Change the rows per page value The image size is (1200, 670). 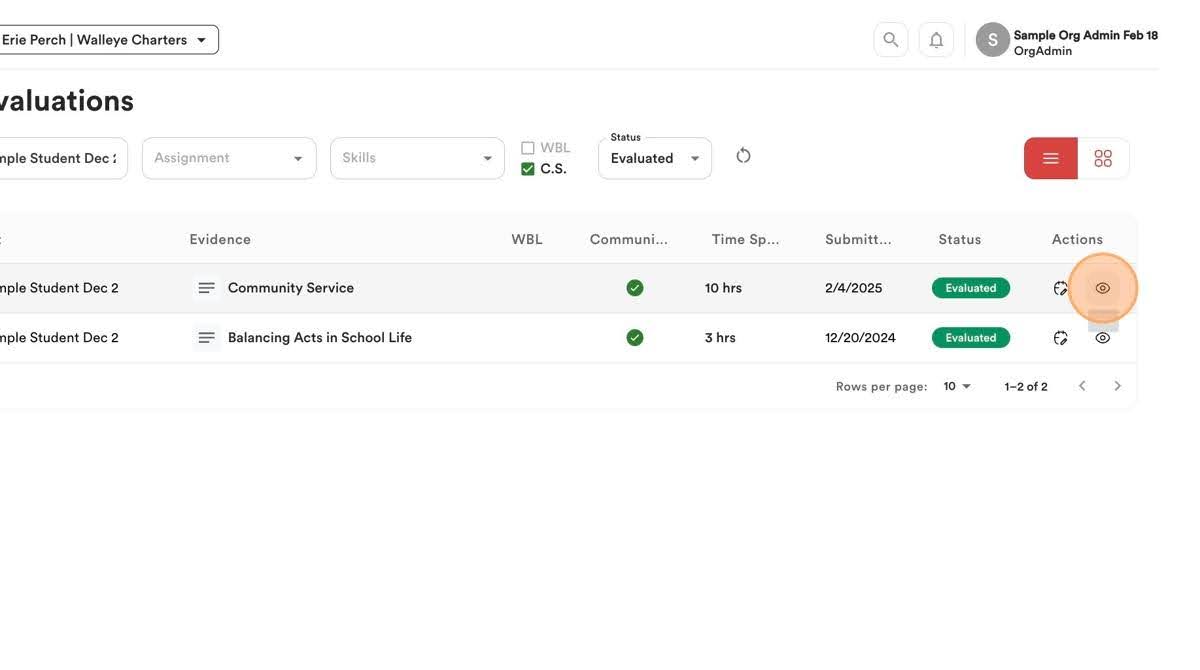(x=957, y=386)
